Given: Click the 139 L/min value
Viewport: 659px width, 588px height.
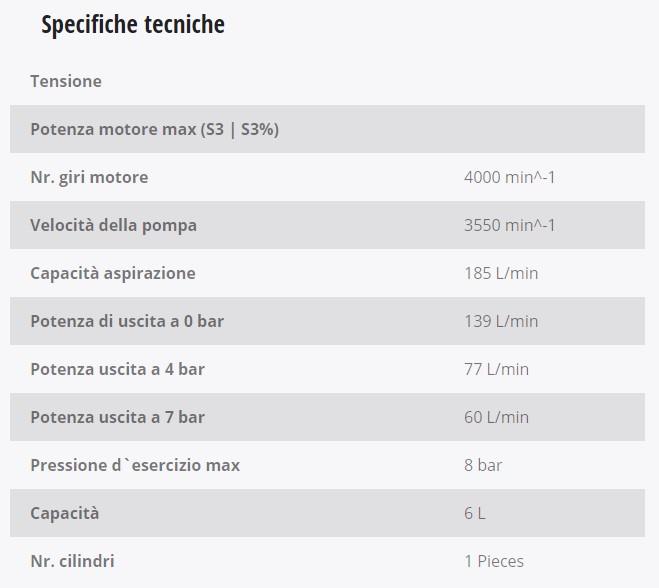Looking at the screenshot, I should point(501,322).
